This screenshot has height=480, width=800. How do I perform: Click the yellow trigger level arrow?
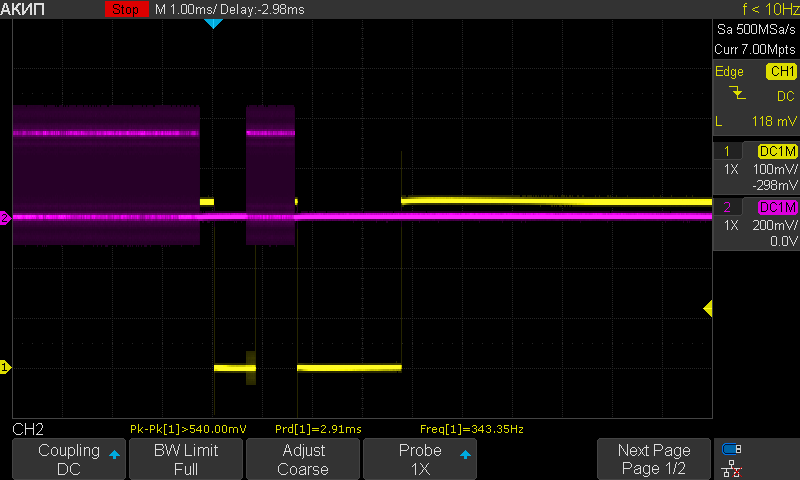click(708, 309)
